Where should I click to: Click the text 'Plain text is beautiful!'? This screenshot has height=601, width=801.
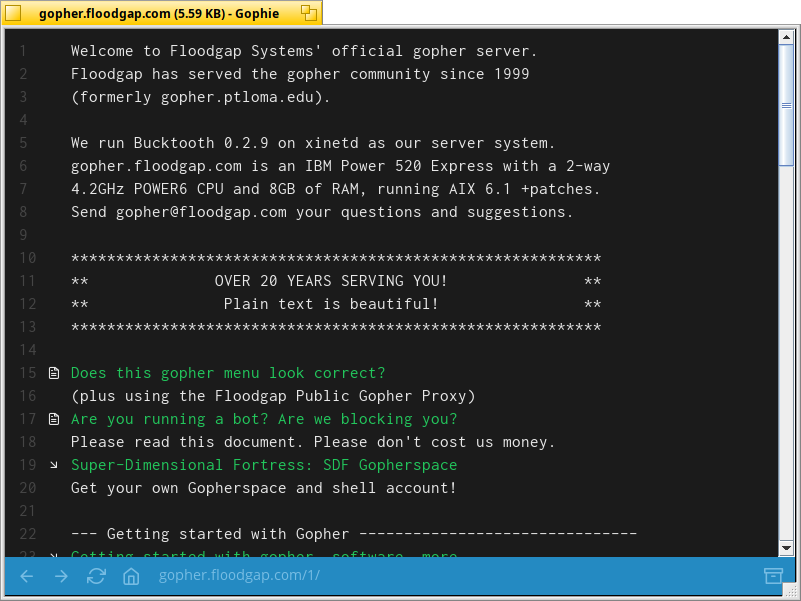pyautogui.click(x=331, y=304)
